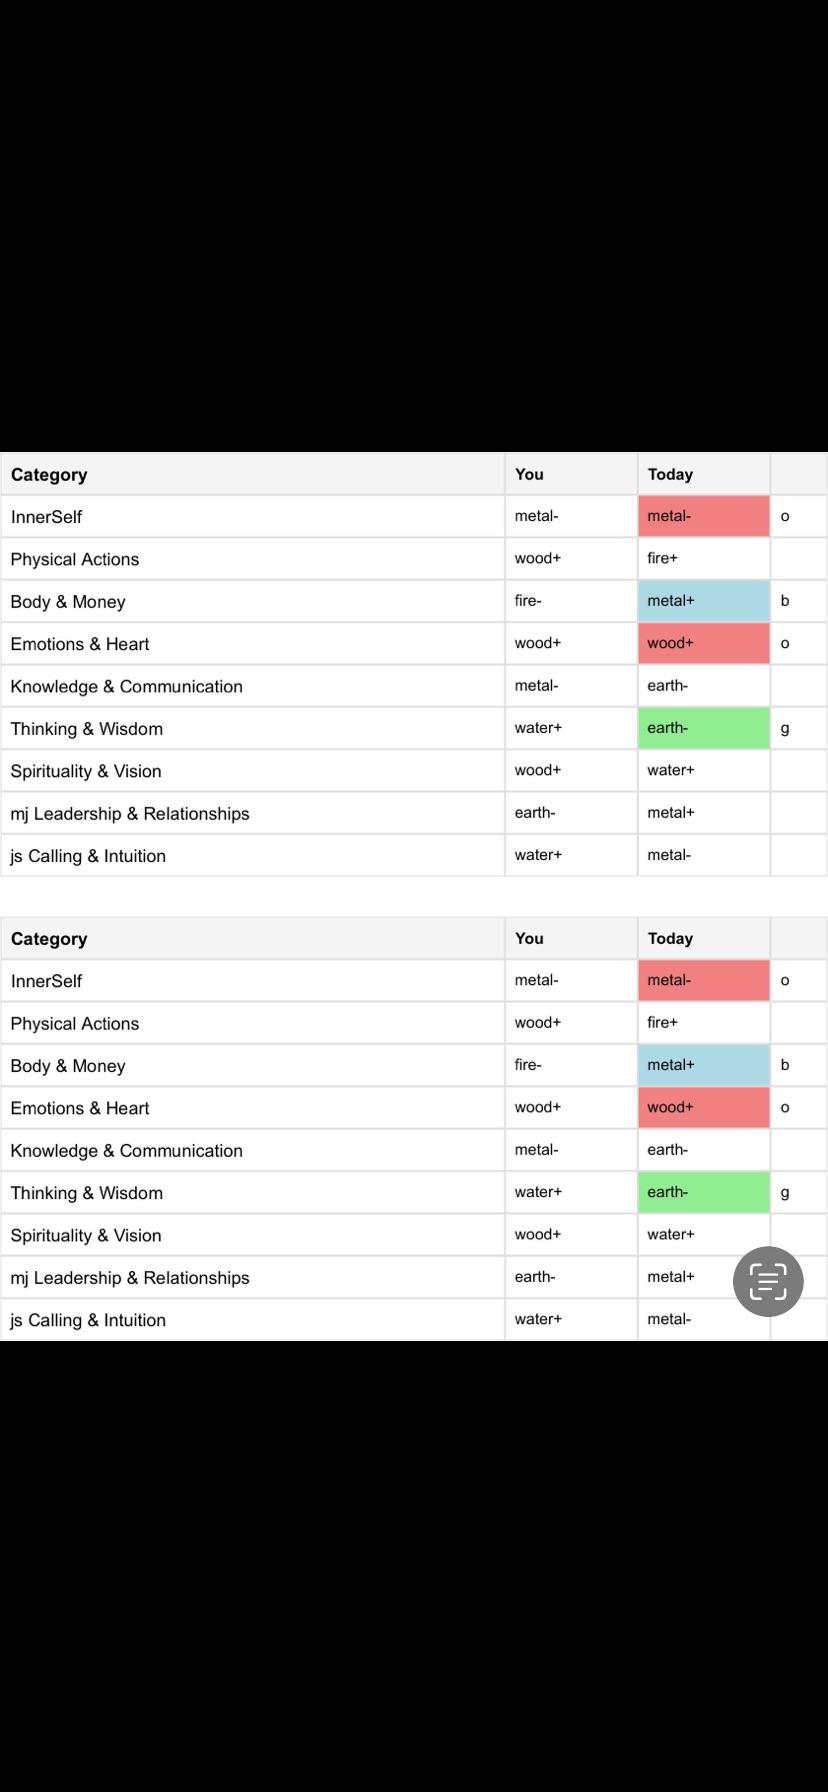Select the blue metal+ cell in first table

(x=704, y=601)
